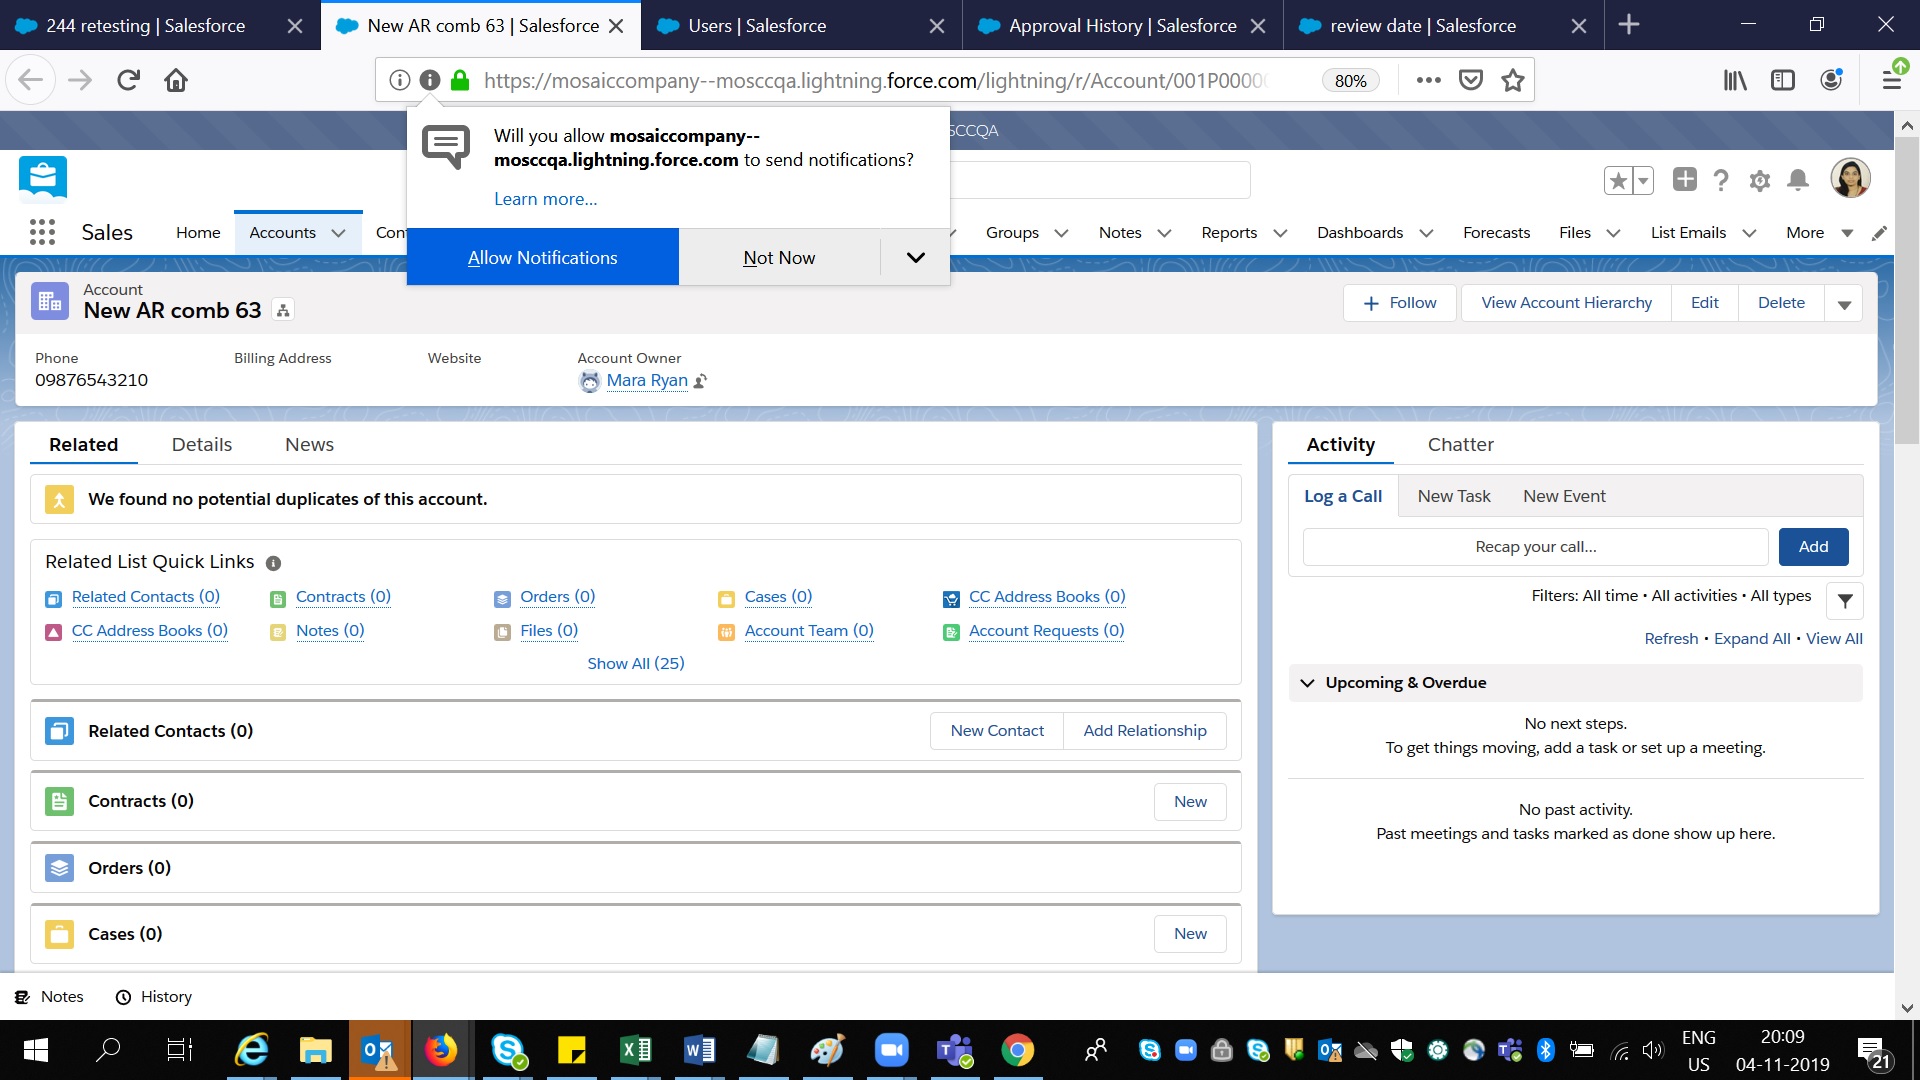Click the Recap your call input field

click(1535, 547)
